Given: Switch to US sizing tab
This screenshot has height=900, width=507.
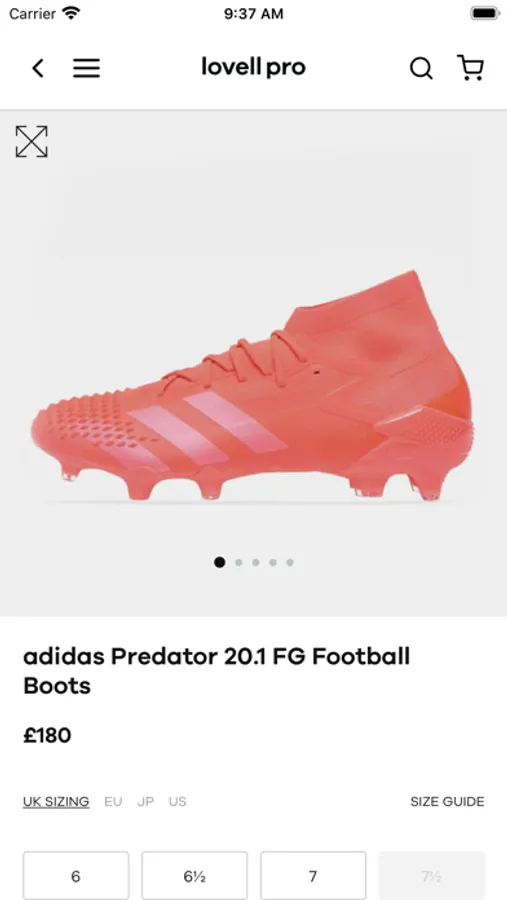Looking at the screenshot, I should [177, 801].
